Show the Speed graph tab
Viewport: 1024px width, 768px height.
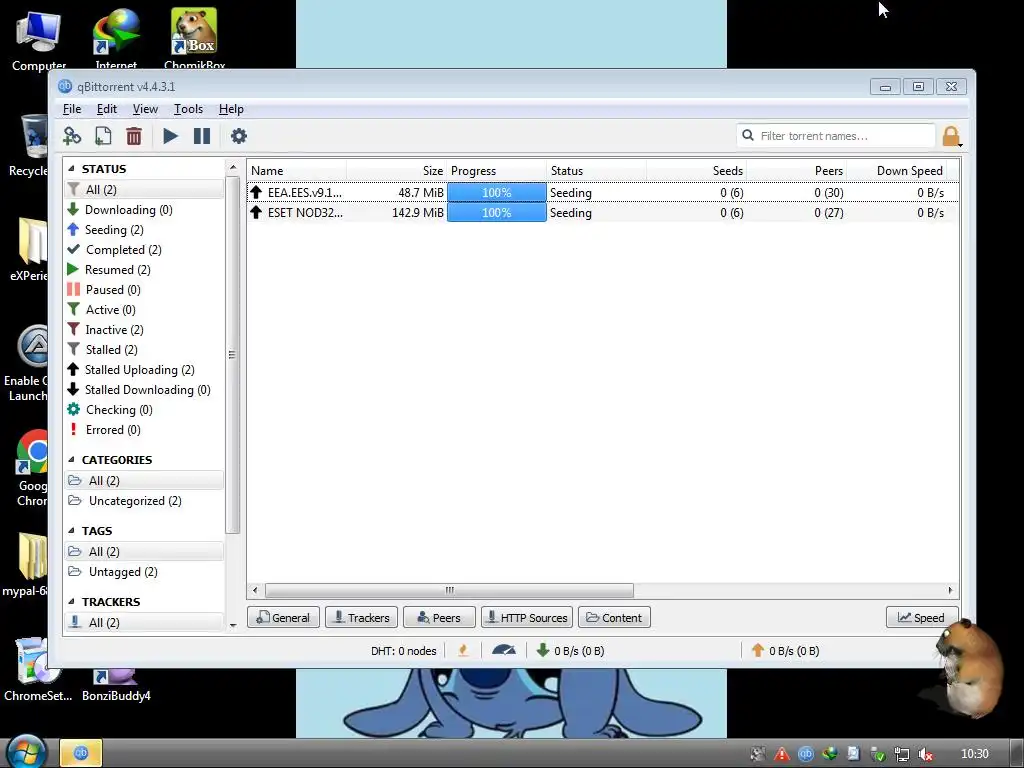point(921,618)
